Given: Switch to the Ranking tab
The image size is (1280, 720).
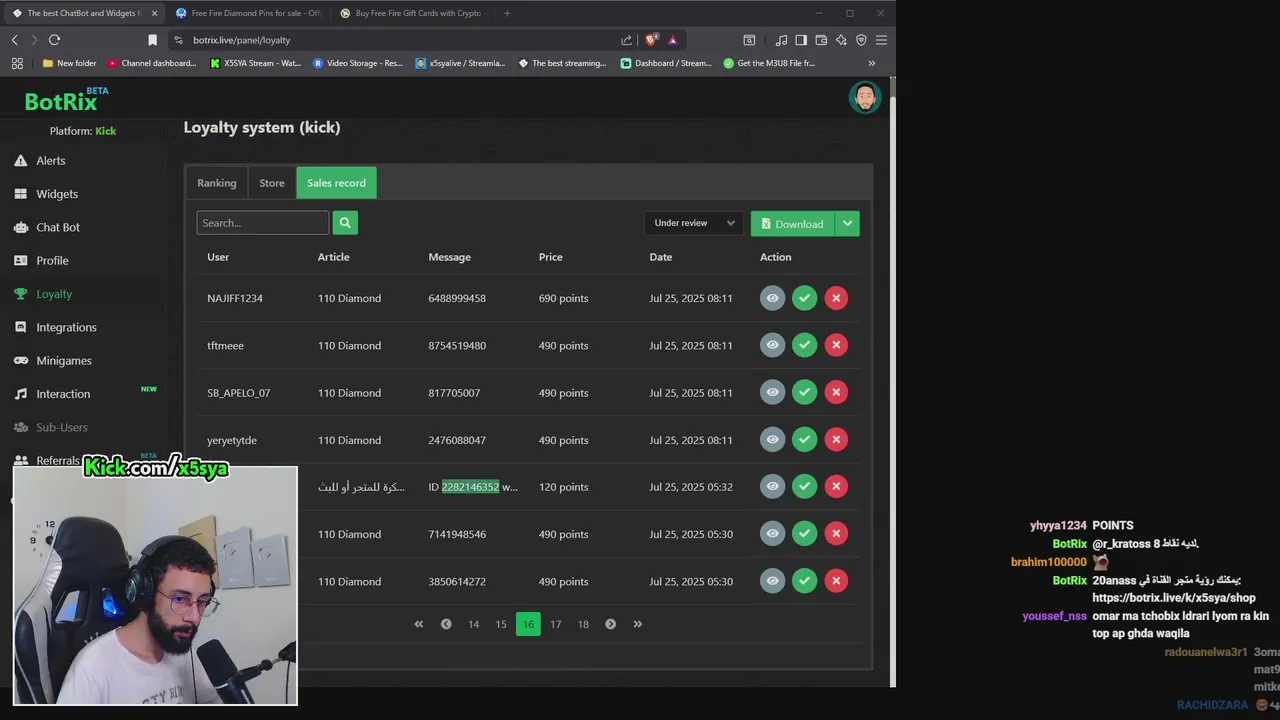Looking at the screenshot, I should tap(217, 183).
